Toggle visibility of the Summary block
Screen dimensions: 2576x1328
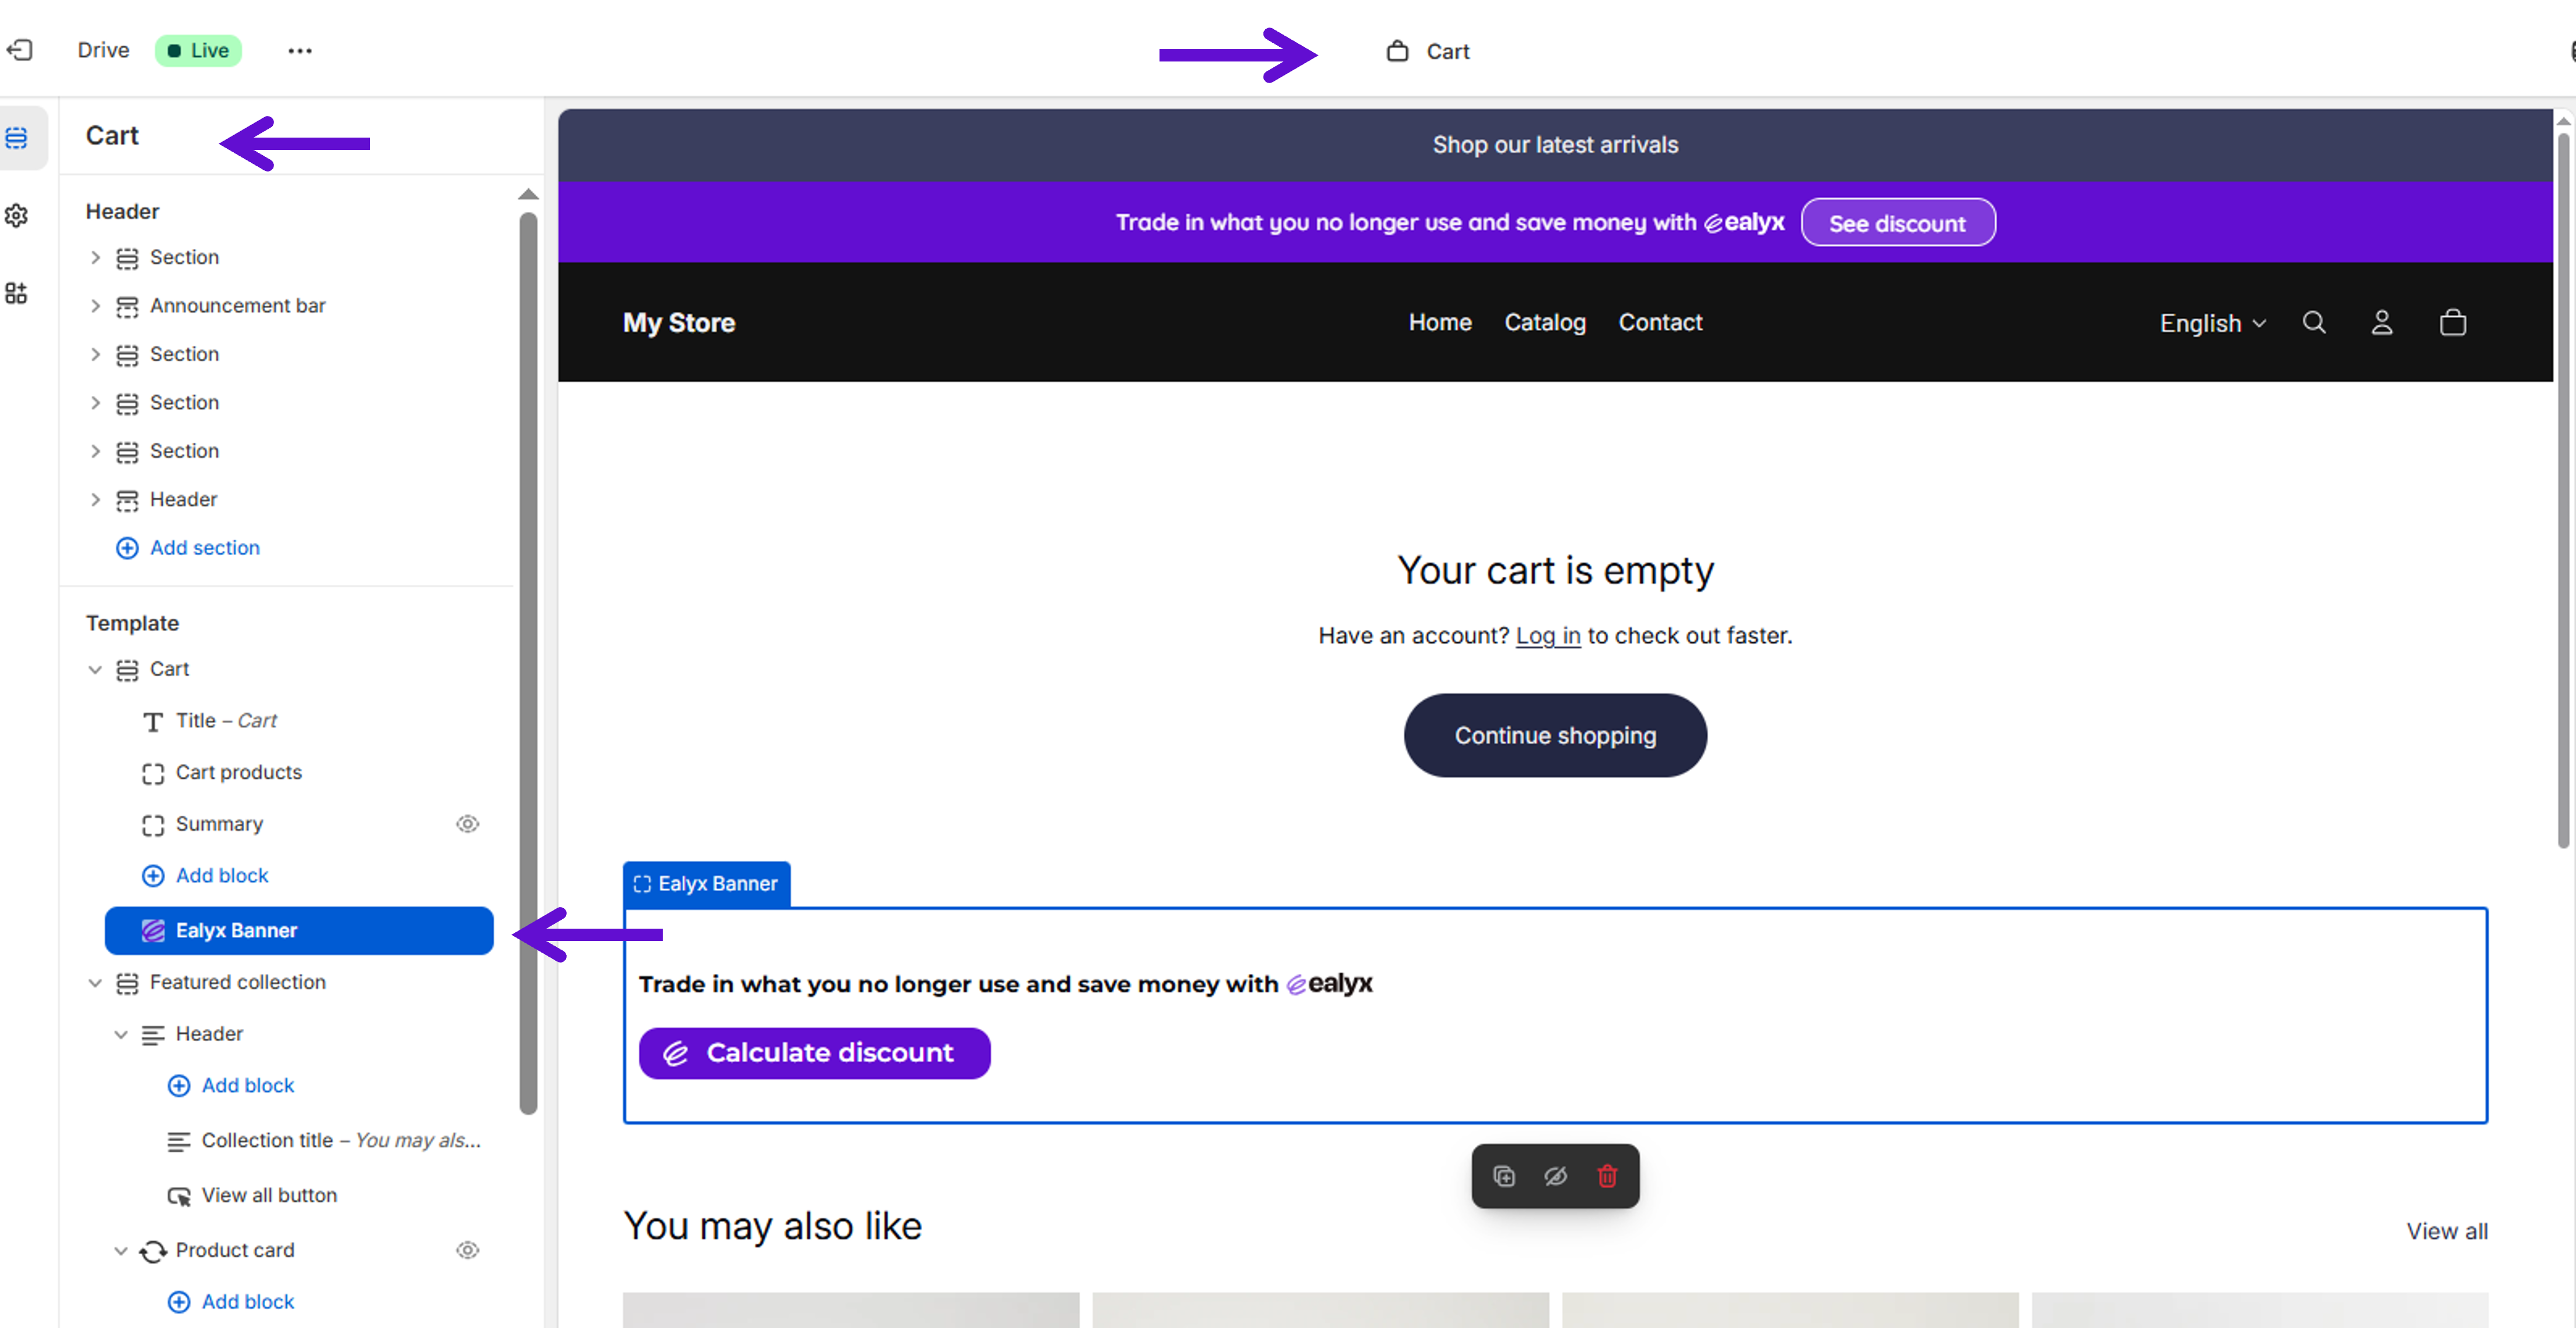click(x=467, y=824)
